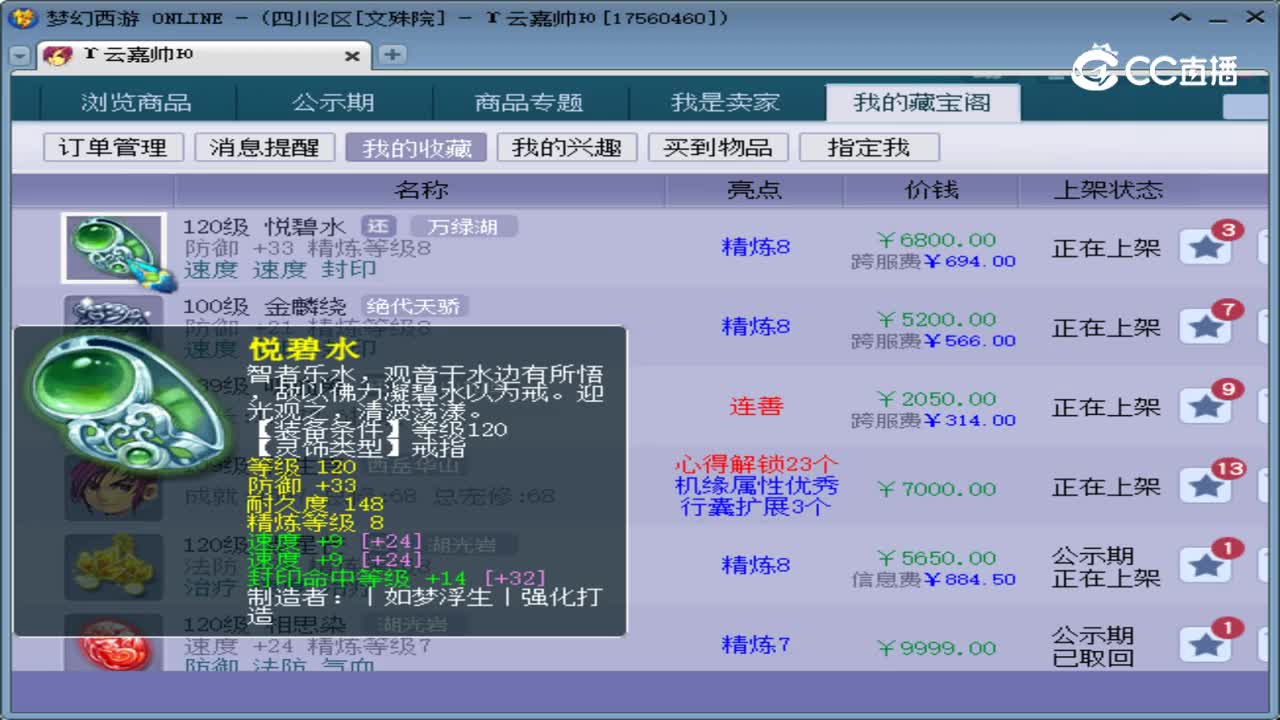Click the favorite star with badge 13
The width and height of the screenshot is (1280, 720).
(1205, 486)
